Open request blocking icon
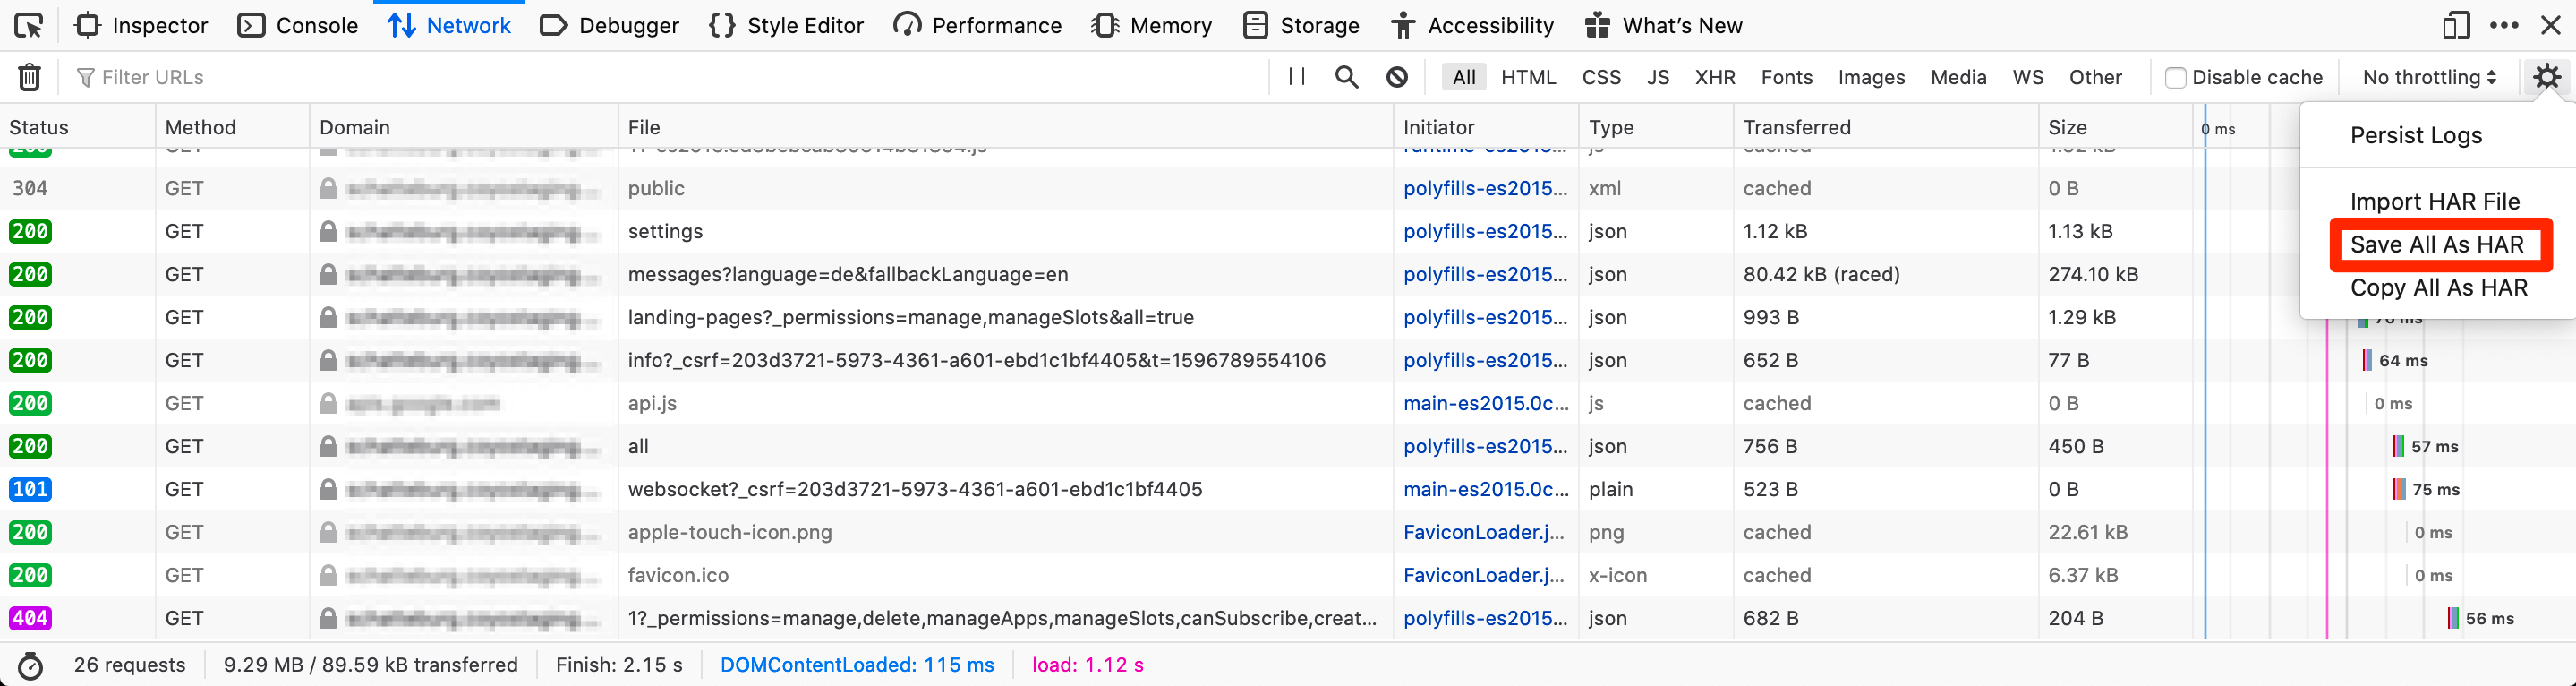 pos(1397,77)
